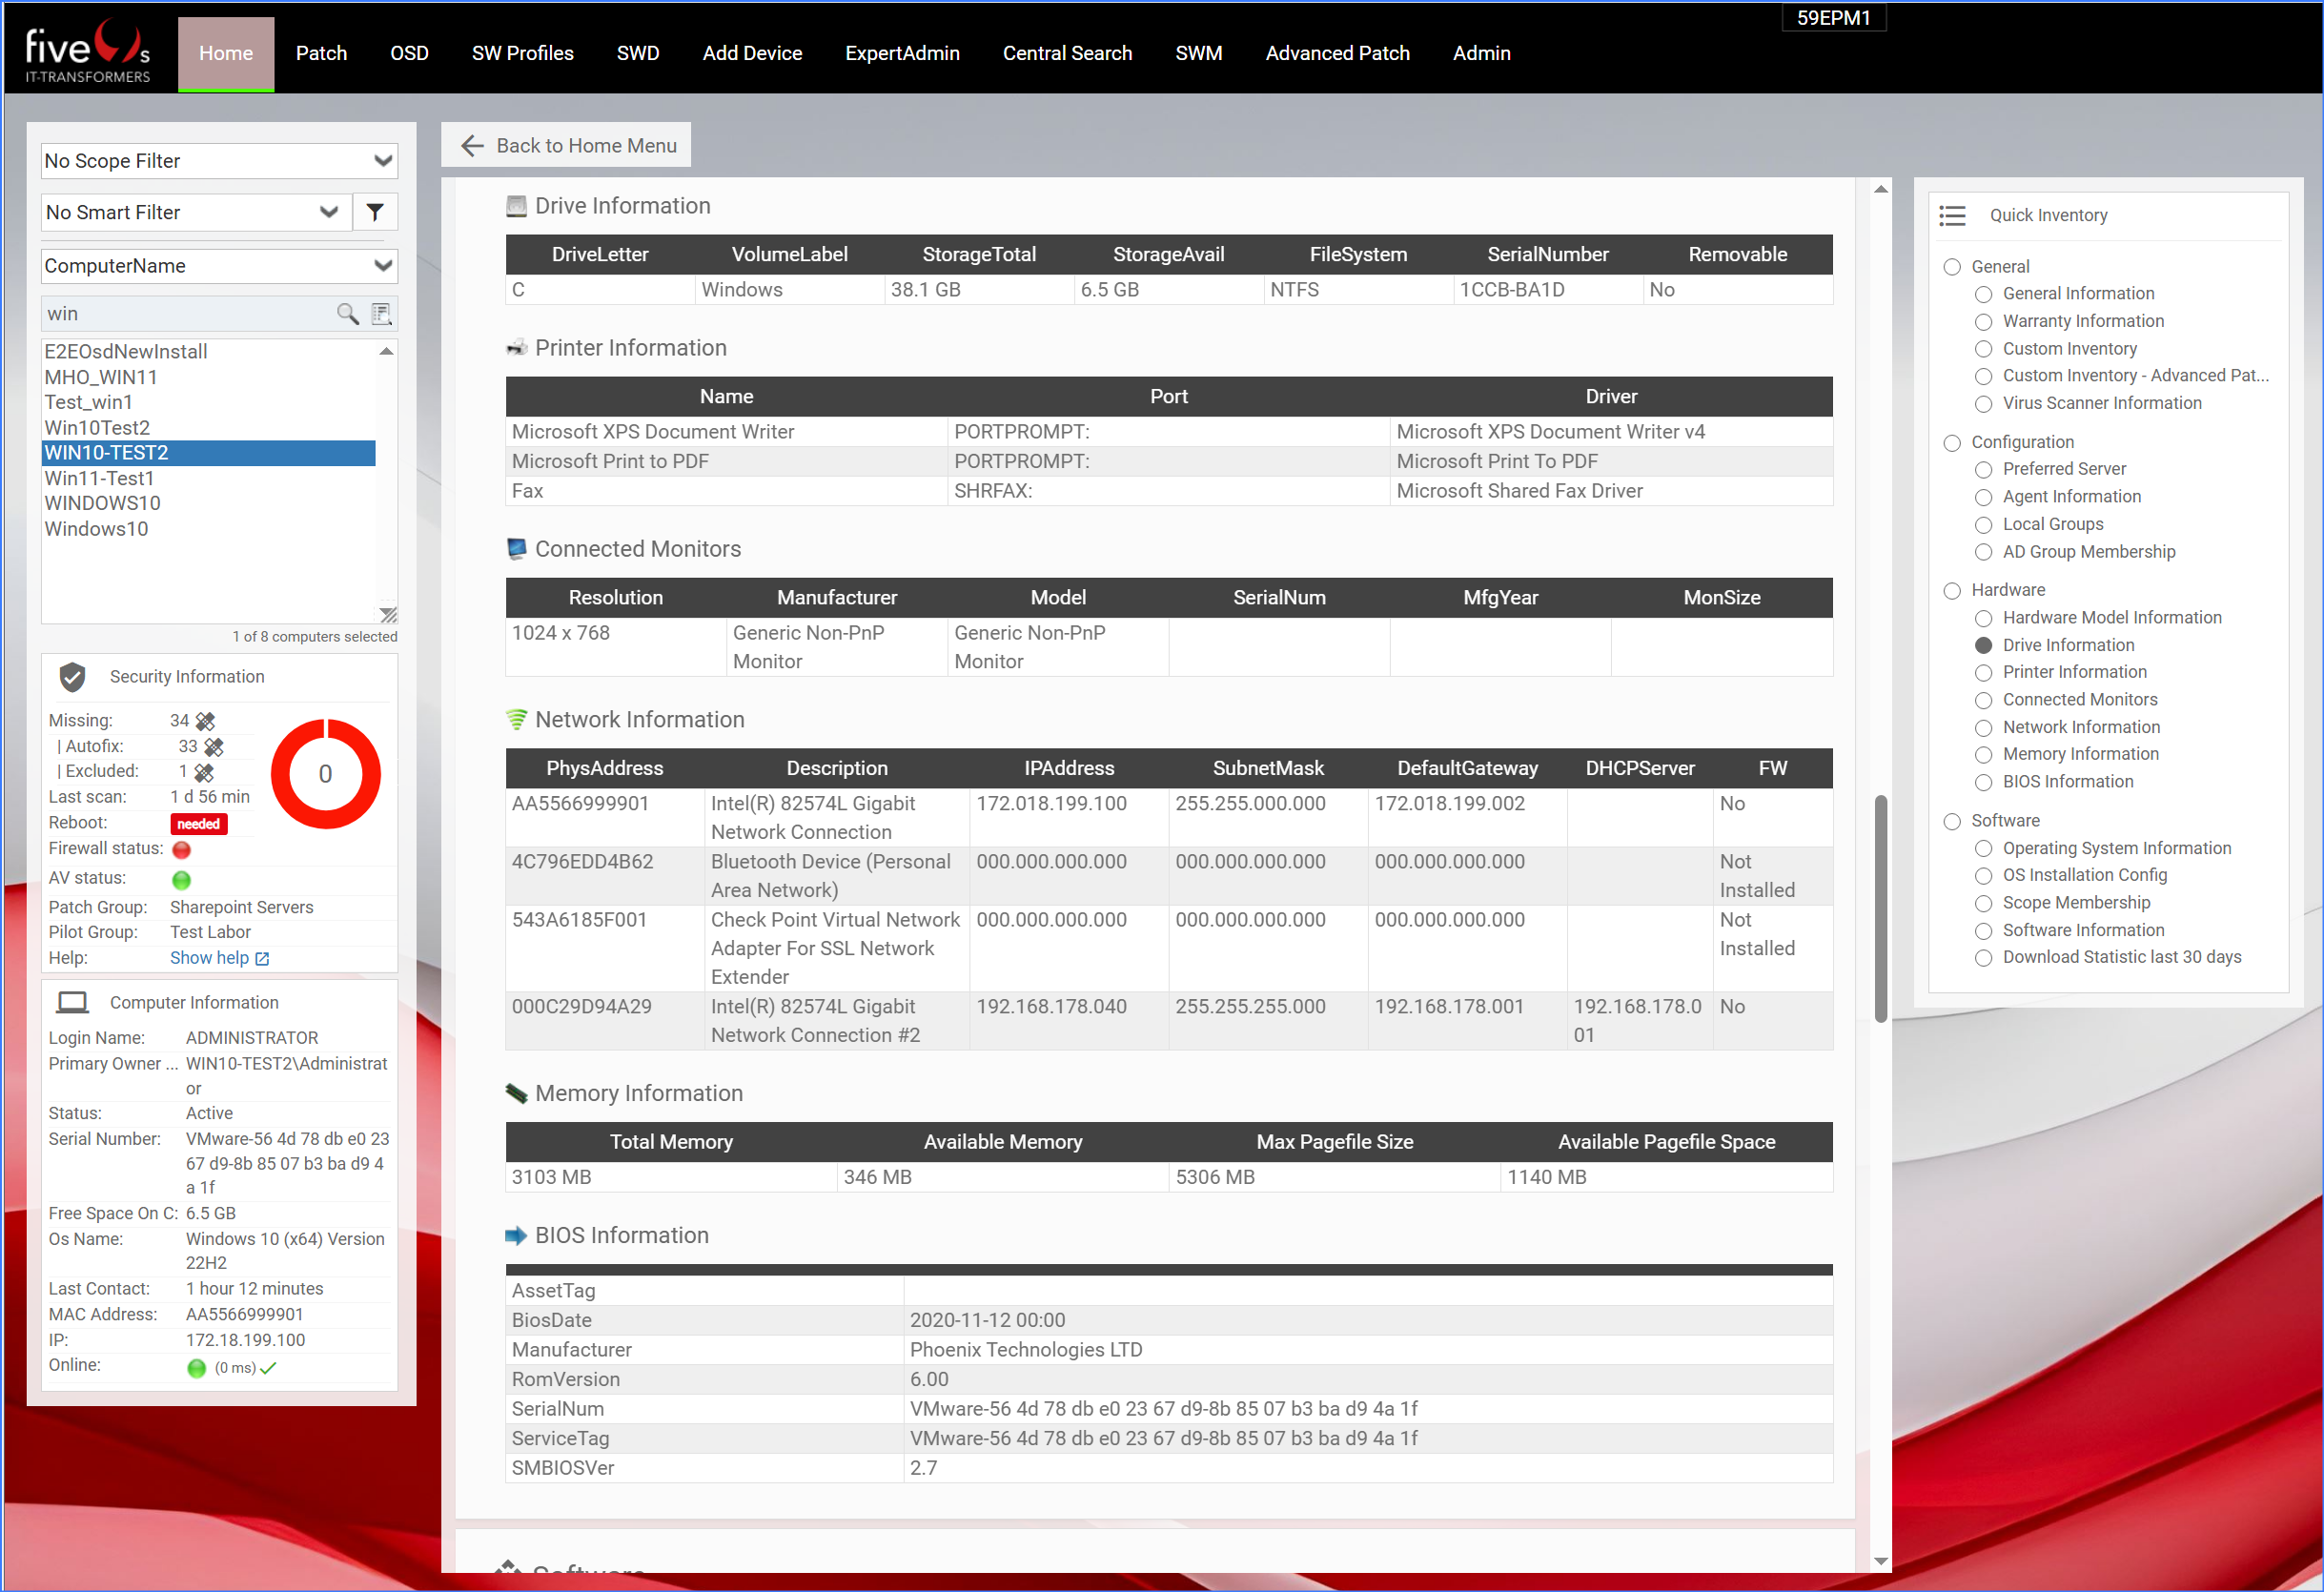Click the smart filter funnel icon
2324x1592 pixels.
[x=375, y=212]
